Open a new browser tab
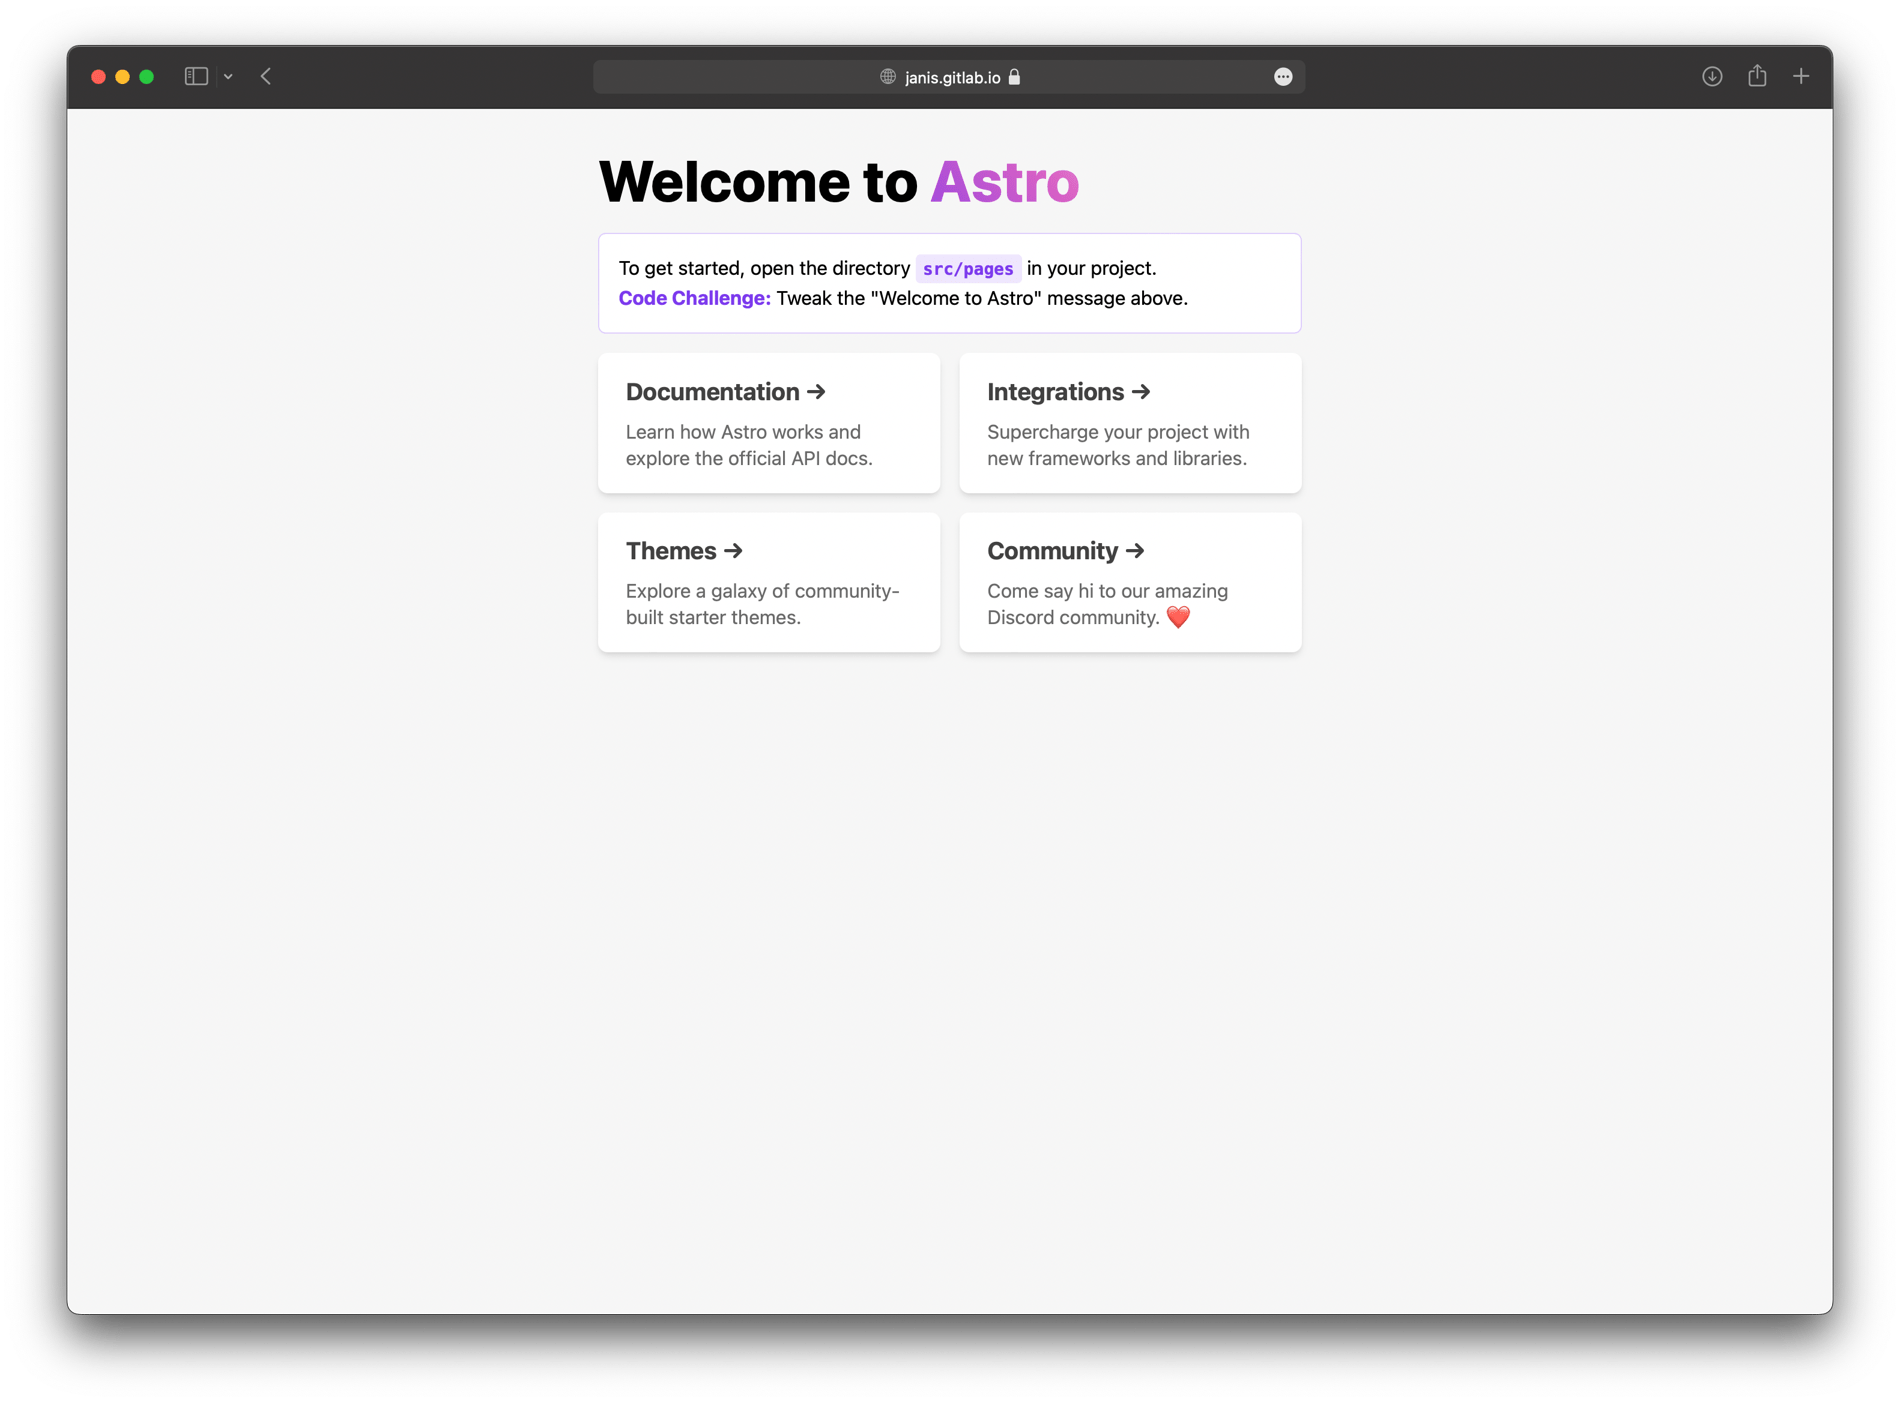The width and height of the screenshot is (1900, 1403). [x=1801, y=76]
